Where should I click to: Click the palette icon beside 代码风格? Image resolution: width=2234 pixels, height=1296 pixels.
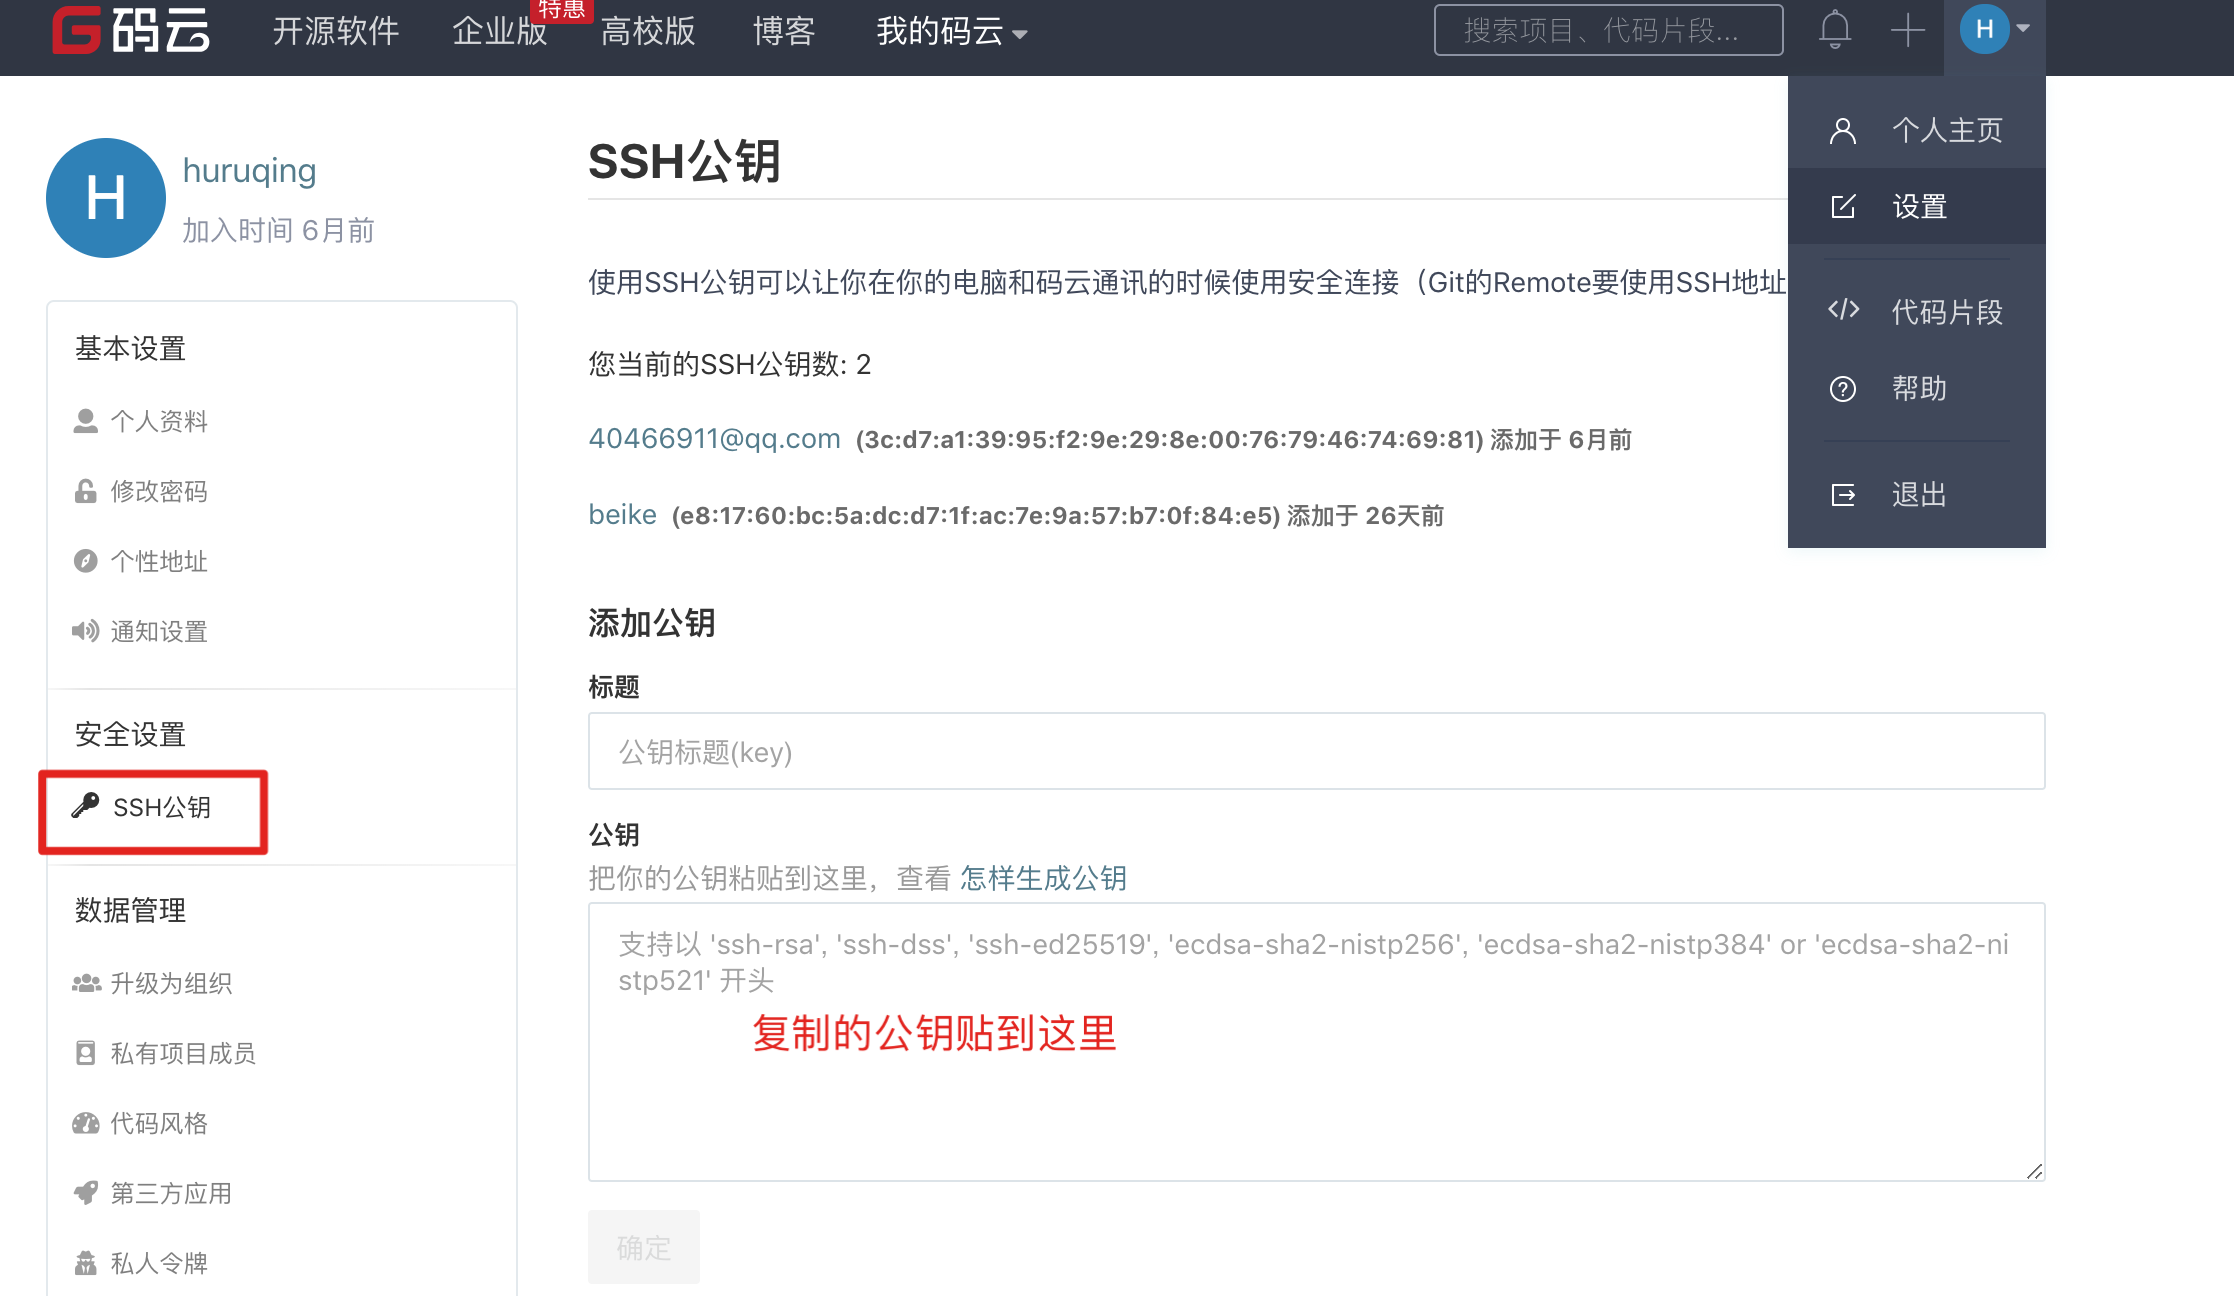coord(86,1123)
